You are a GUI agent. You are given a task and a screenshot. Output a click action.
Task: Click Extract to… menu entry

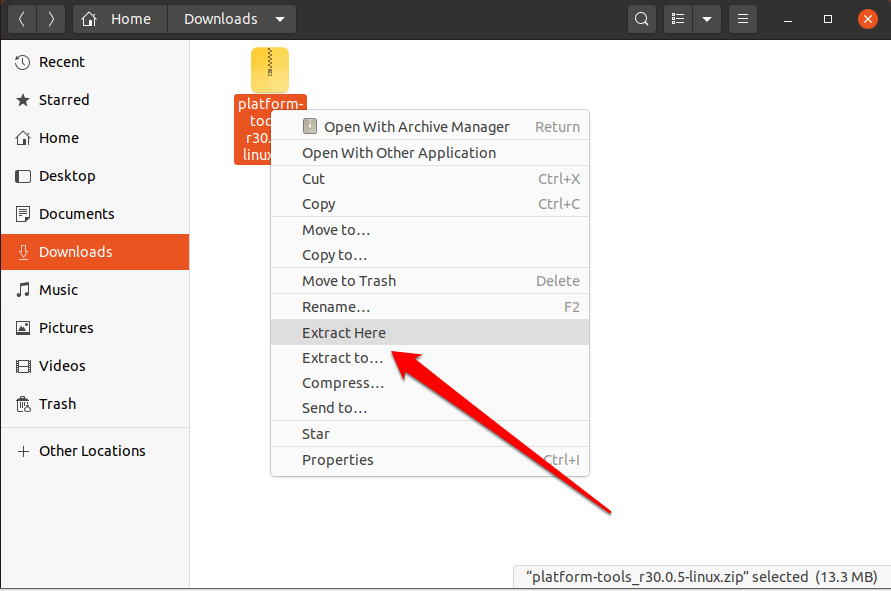click(x=430, y=358)
